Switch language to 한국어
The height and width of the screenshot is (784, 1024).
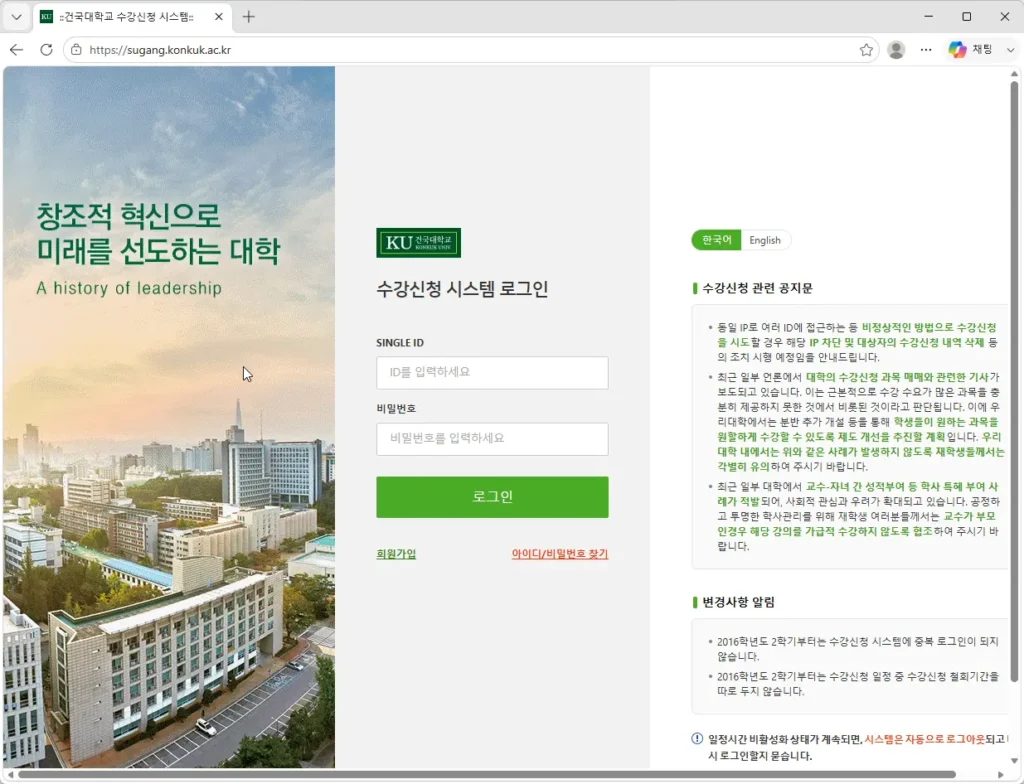tap(716, 240)
